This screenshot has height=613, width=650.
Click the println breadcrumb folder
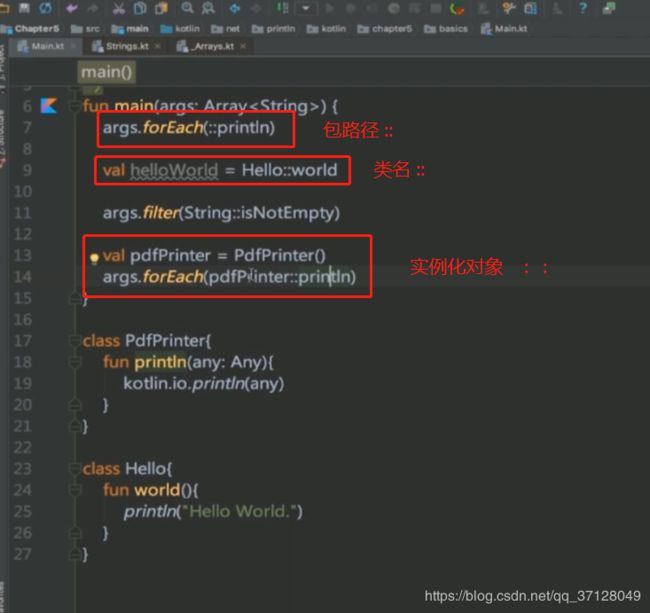pyautogui.click(x=274, y=29)
